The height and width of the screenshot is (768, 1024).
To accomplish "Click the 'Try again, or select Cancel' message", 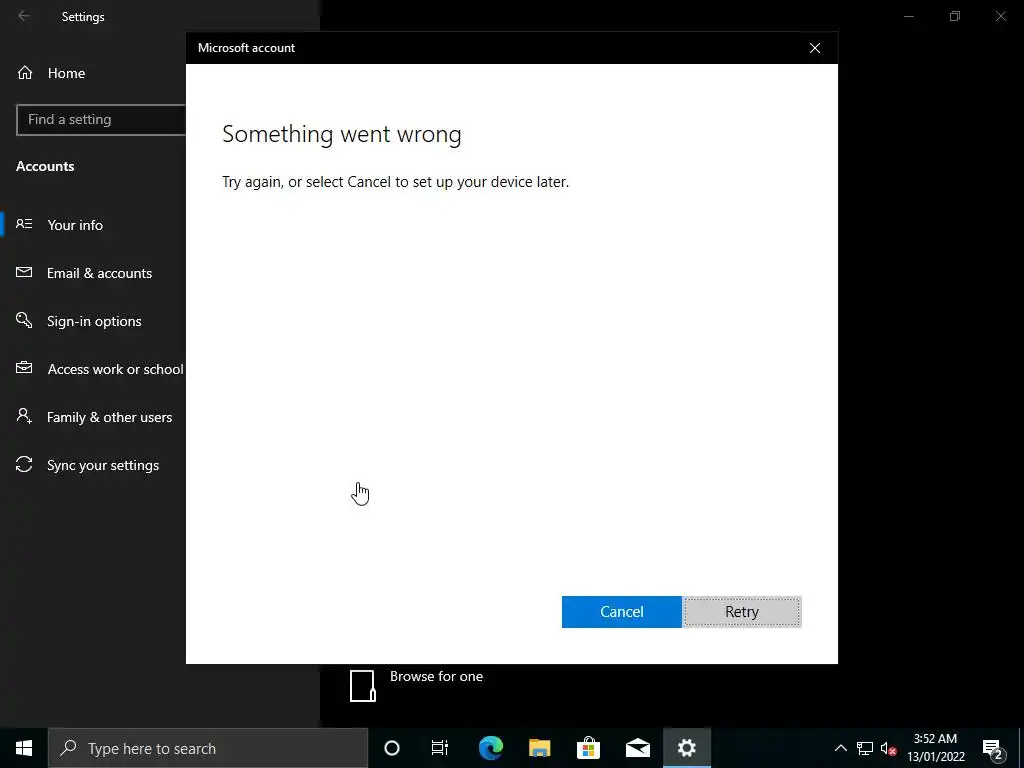I will pos(395,182).
